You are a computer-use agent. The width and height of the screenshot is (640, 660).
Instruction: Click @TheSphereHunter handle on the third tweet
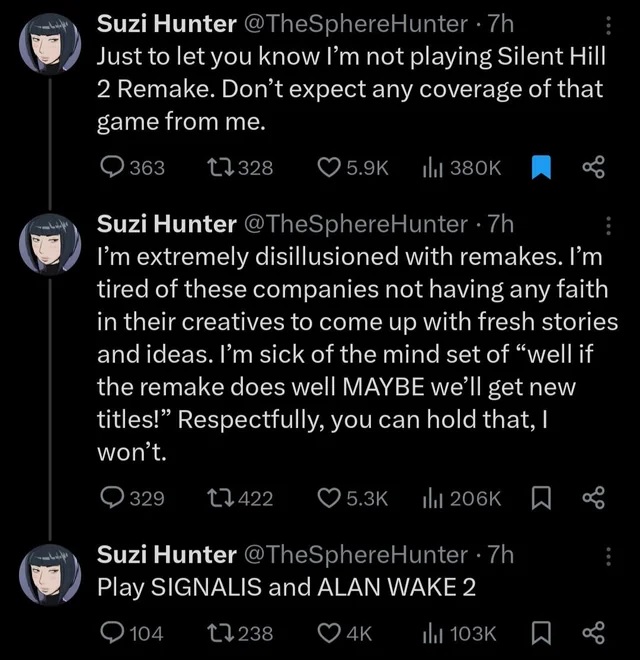[x=354, y=555]
